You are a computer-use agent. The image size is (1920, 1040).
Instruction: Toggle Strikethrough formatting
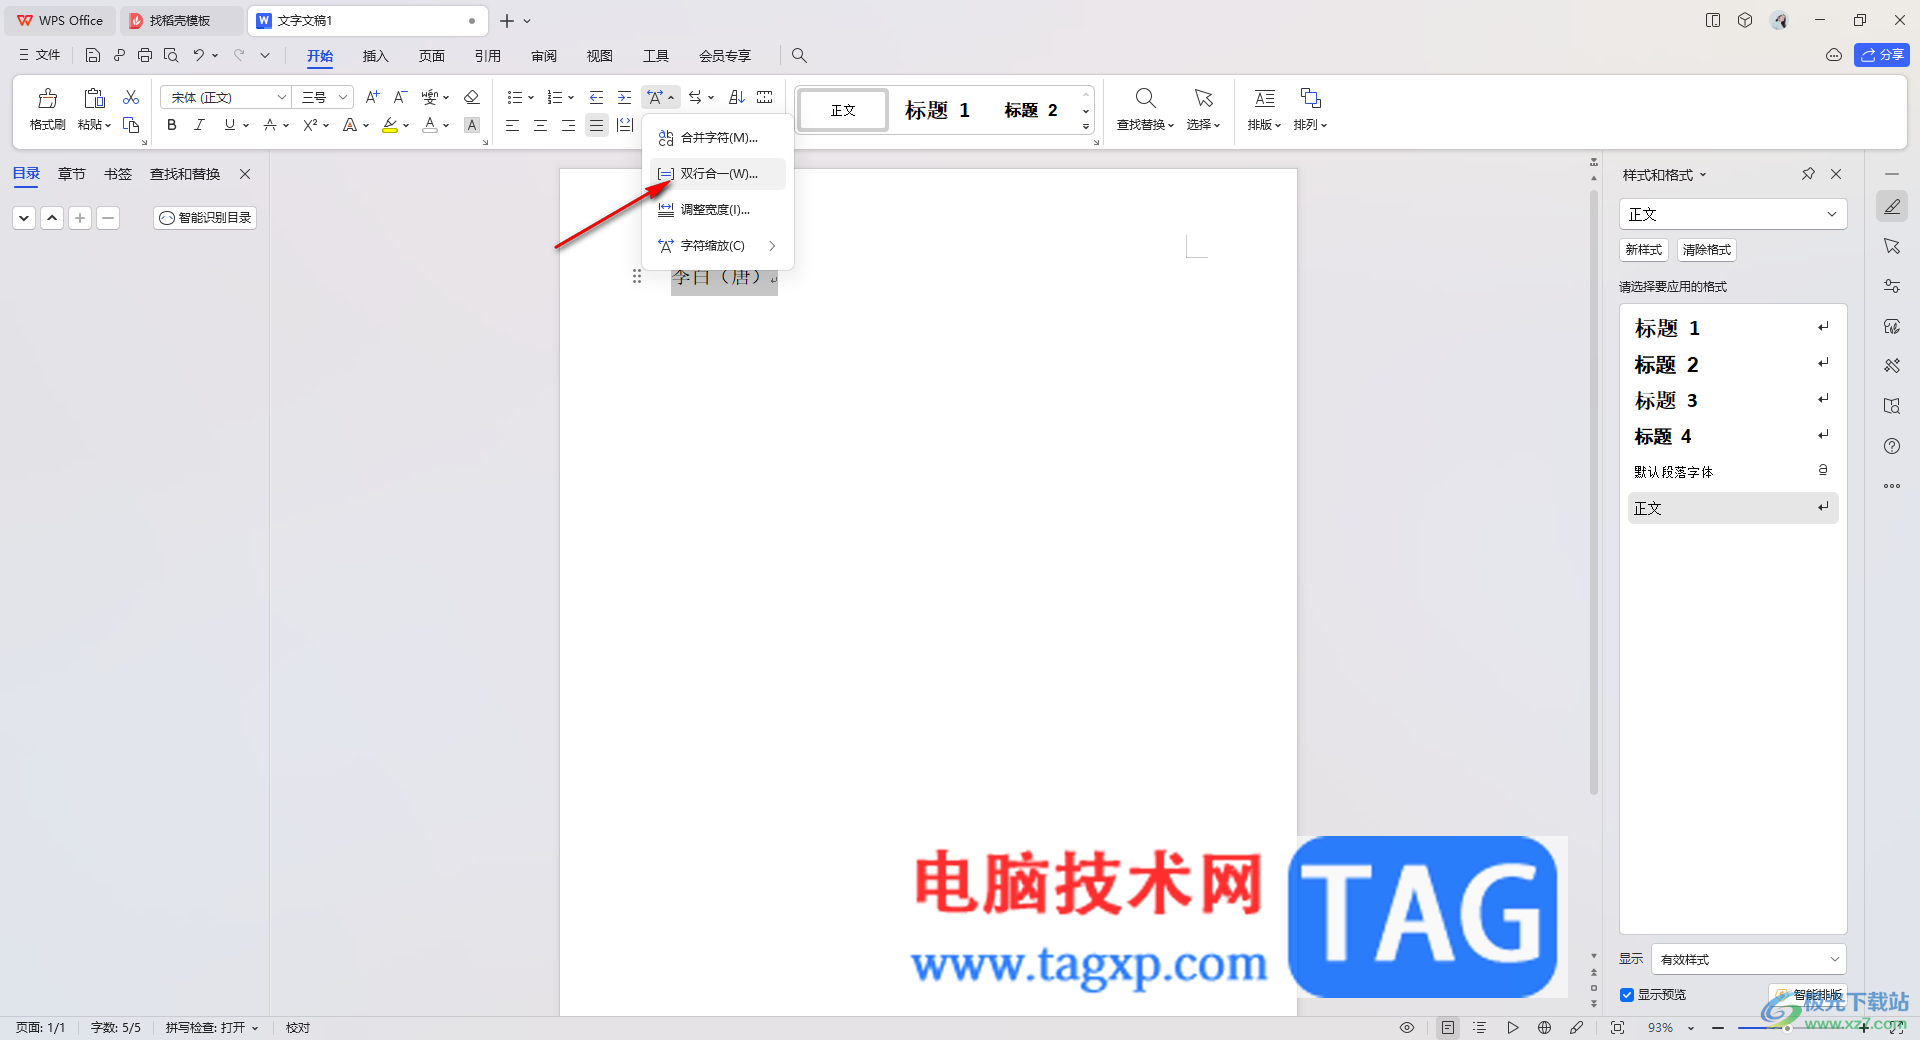pos(269,125)
